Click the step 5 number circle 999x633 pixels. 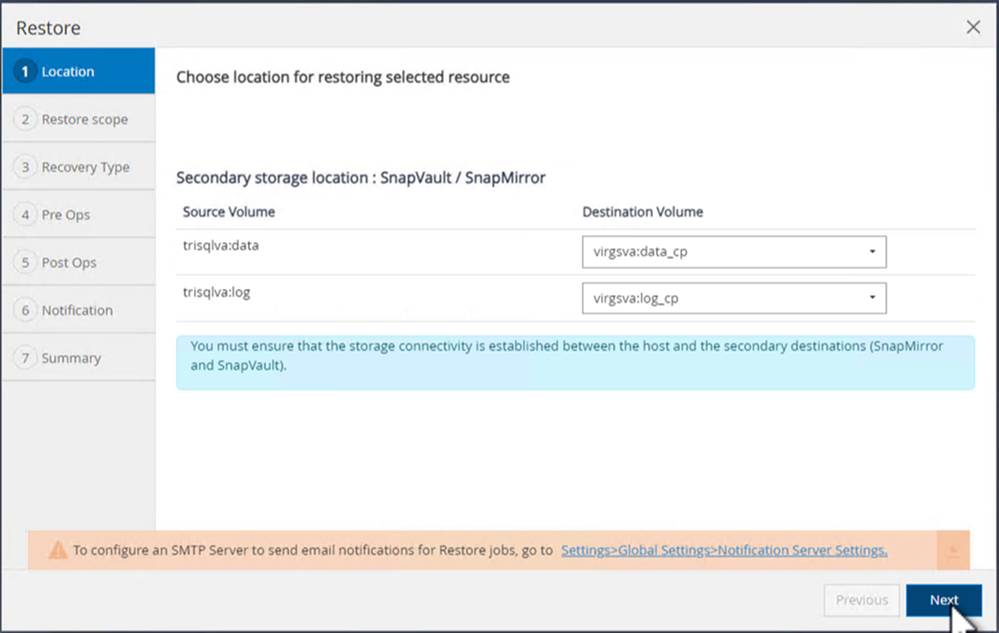26,262
